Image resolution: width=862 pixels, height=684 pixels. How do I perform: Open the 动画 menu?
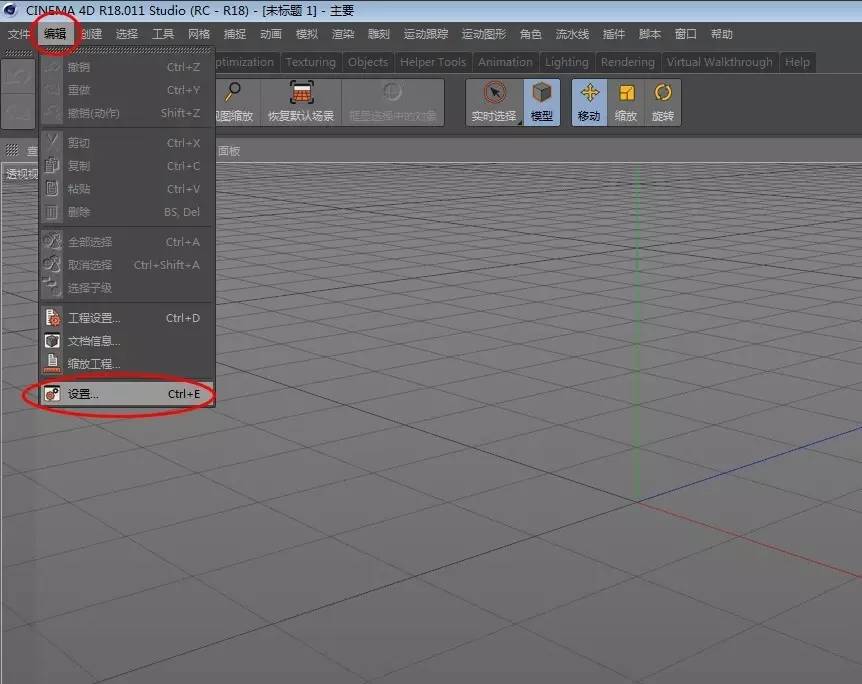coord(271,34)
